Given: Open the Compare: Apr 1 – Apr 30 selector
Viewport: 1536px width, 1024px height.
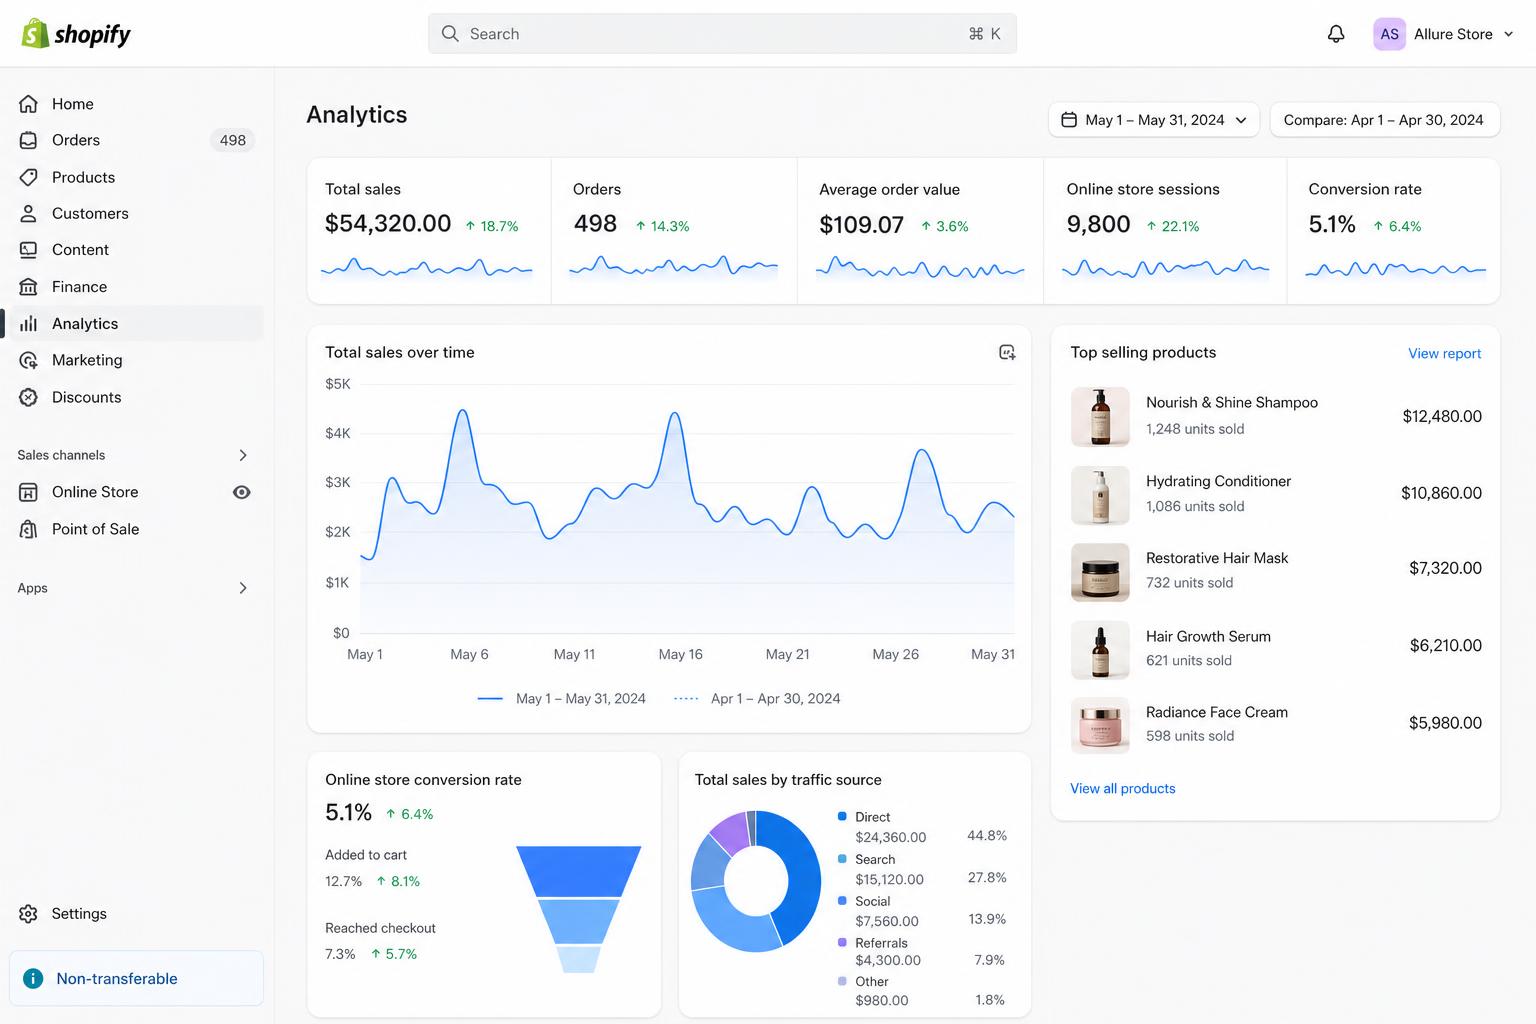Looking at the screenshot, I should pos(1384,120).
